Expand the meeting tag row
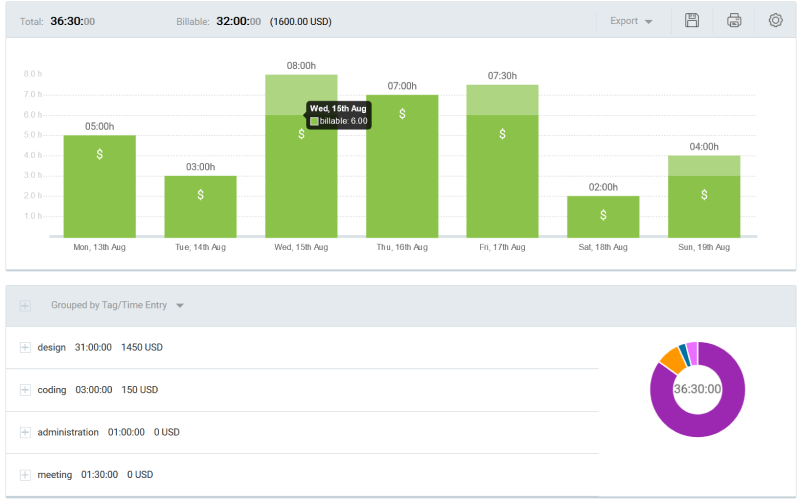Screen dimensions: 800x502 [25, 475]
